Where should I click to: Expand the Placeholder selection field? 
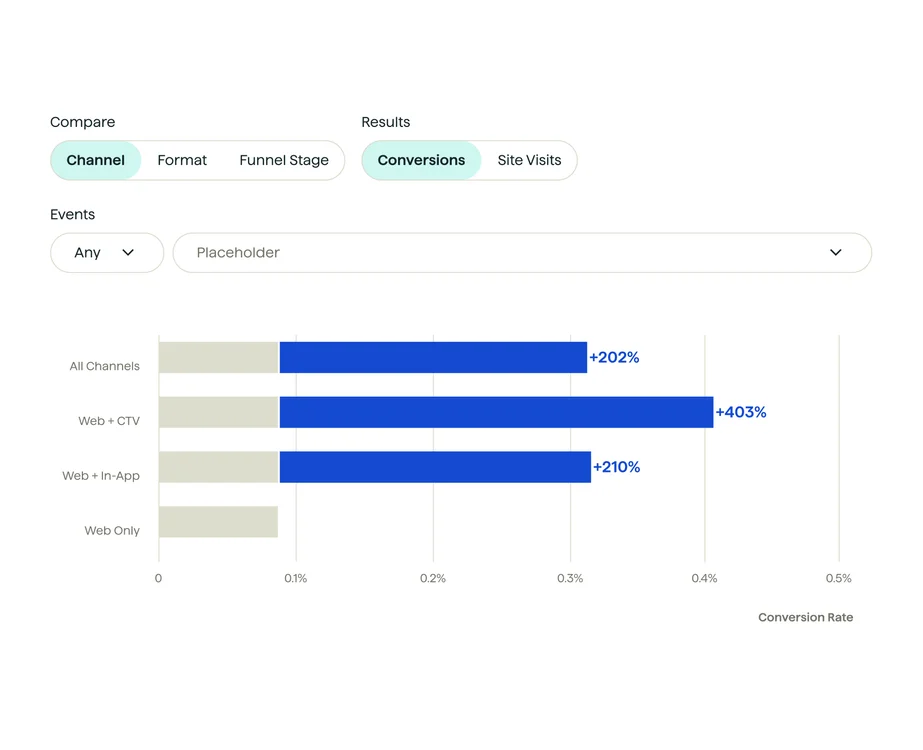tap(522, 252)
